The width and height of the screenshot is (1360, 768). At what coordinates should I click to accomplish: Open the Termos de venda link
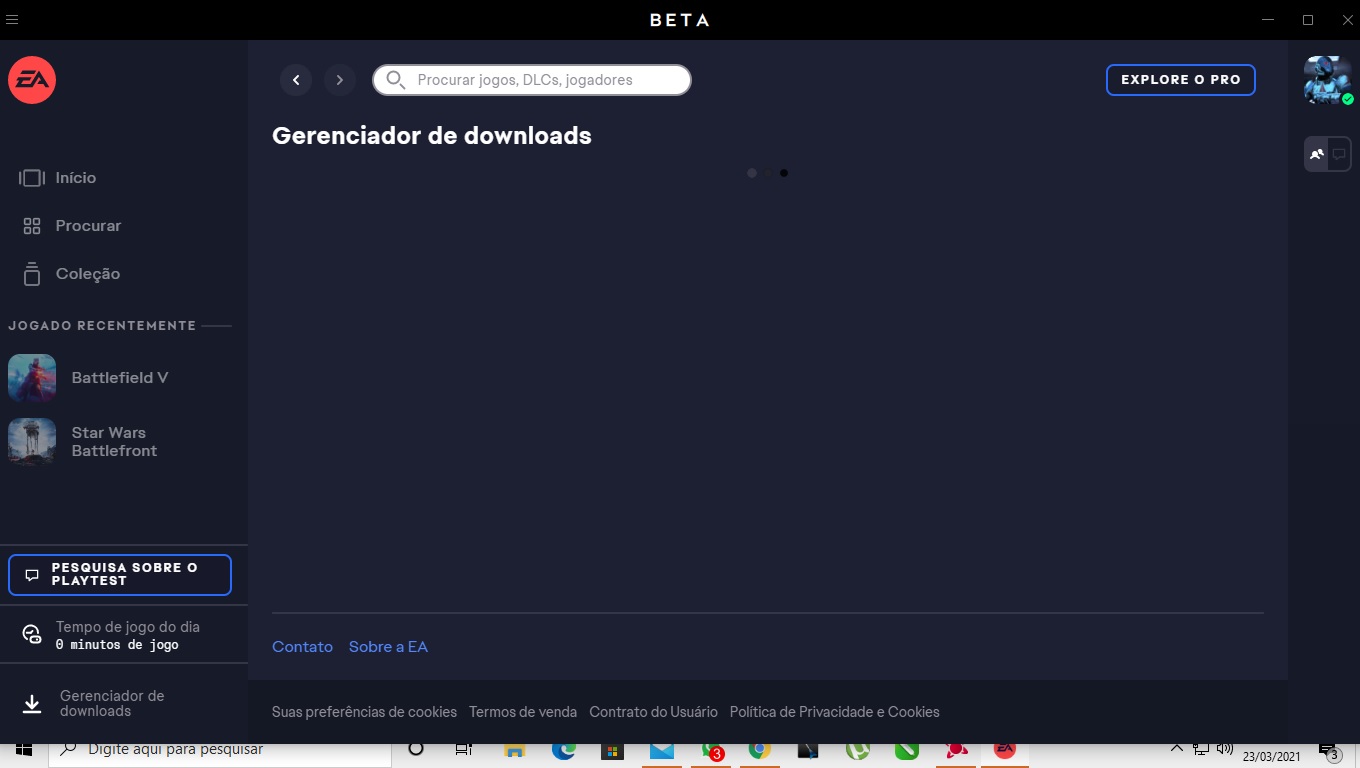pos(523,712)
